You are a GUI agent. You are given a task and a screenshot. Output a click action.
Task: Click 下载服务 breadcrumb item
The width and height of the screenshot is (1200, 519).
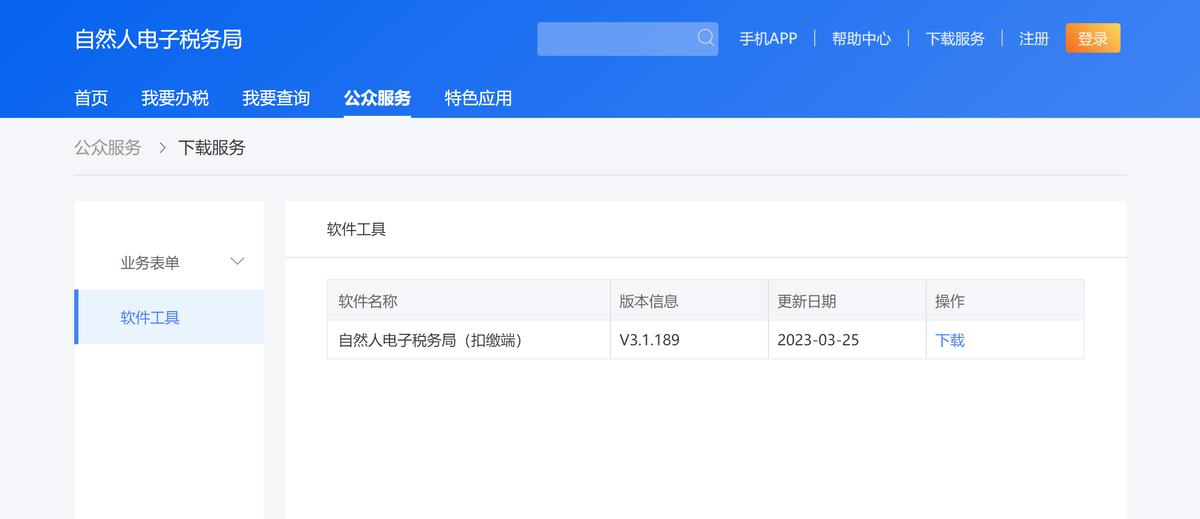[x=212, y=148]
